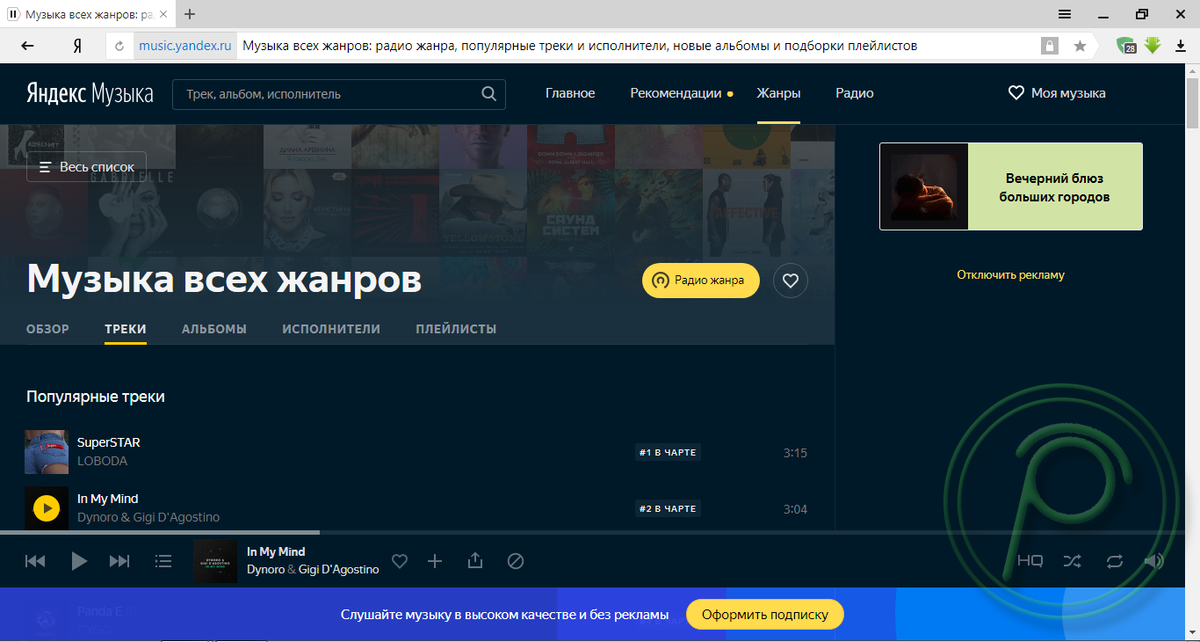Open the Радио navigation item
The image size is (1200, 642).
855,93
